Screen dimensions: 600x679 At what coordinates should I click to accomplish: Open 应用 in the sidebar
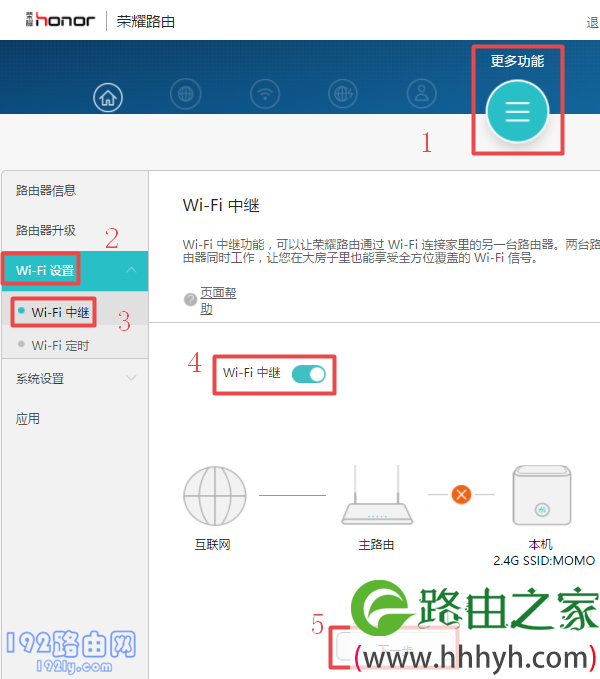(28, 418)
